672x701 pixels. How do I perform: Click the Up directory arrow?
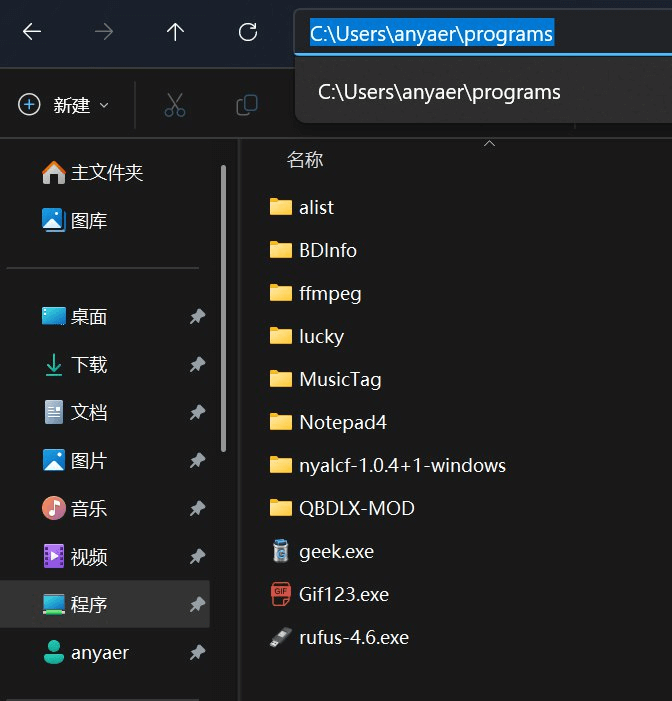[x=176, y=32]
